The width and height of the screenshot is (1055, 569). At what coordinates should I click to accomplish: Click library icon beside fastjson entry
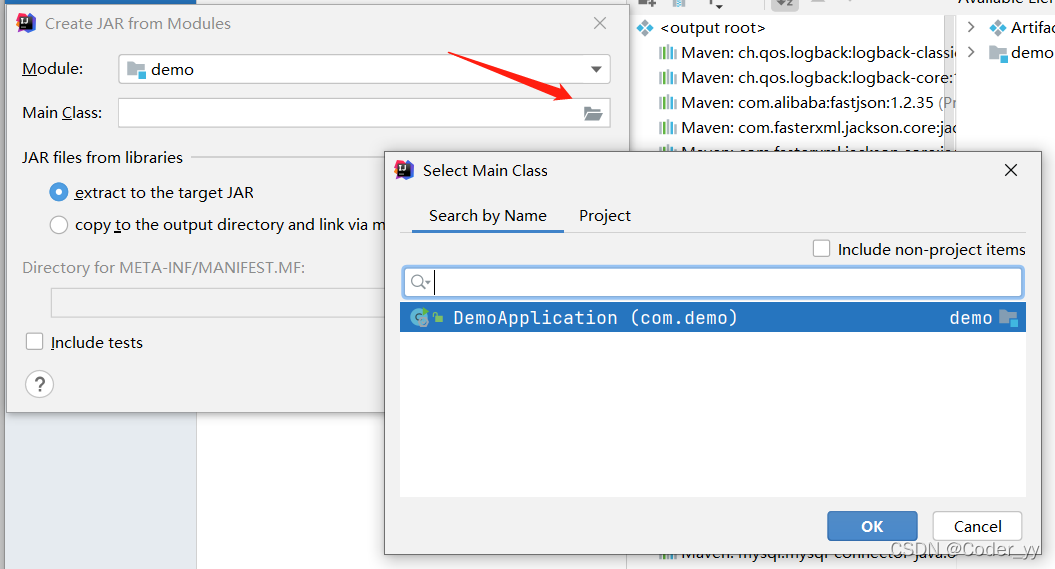tap(667, 102)
